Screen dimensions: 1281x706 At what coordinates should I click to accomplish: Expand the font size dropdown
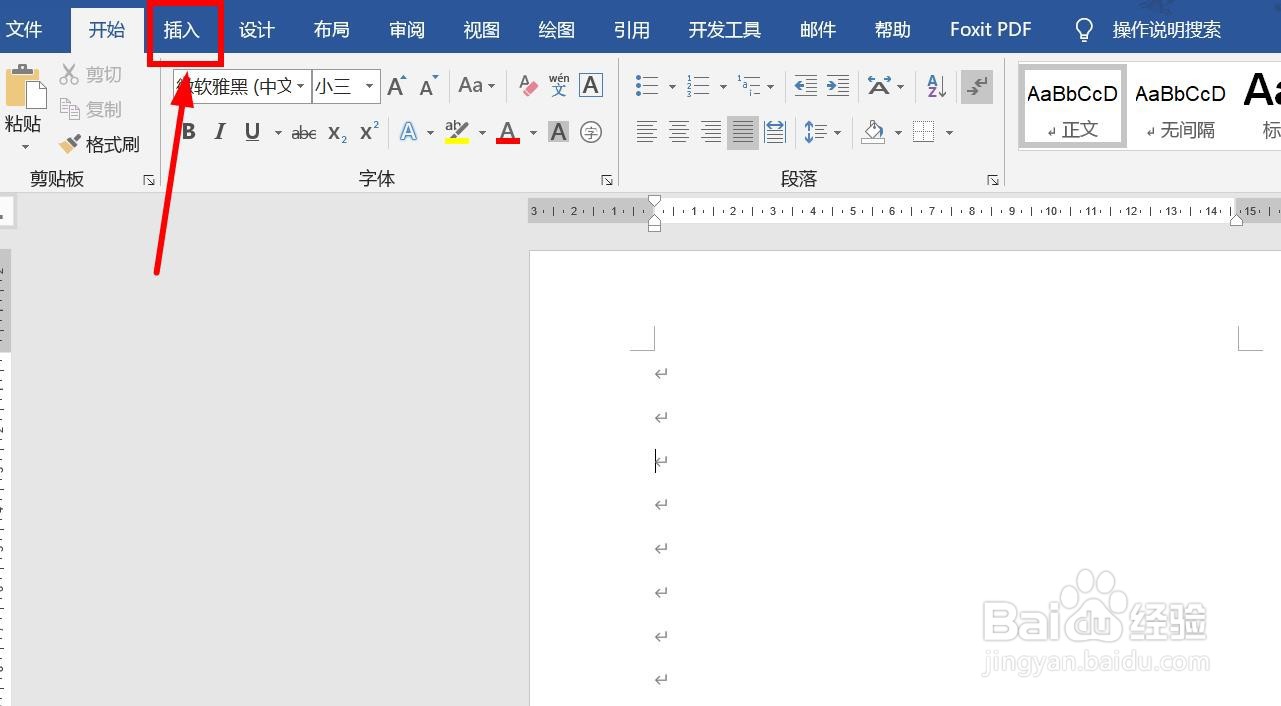point(369,86)
